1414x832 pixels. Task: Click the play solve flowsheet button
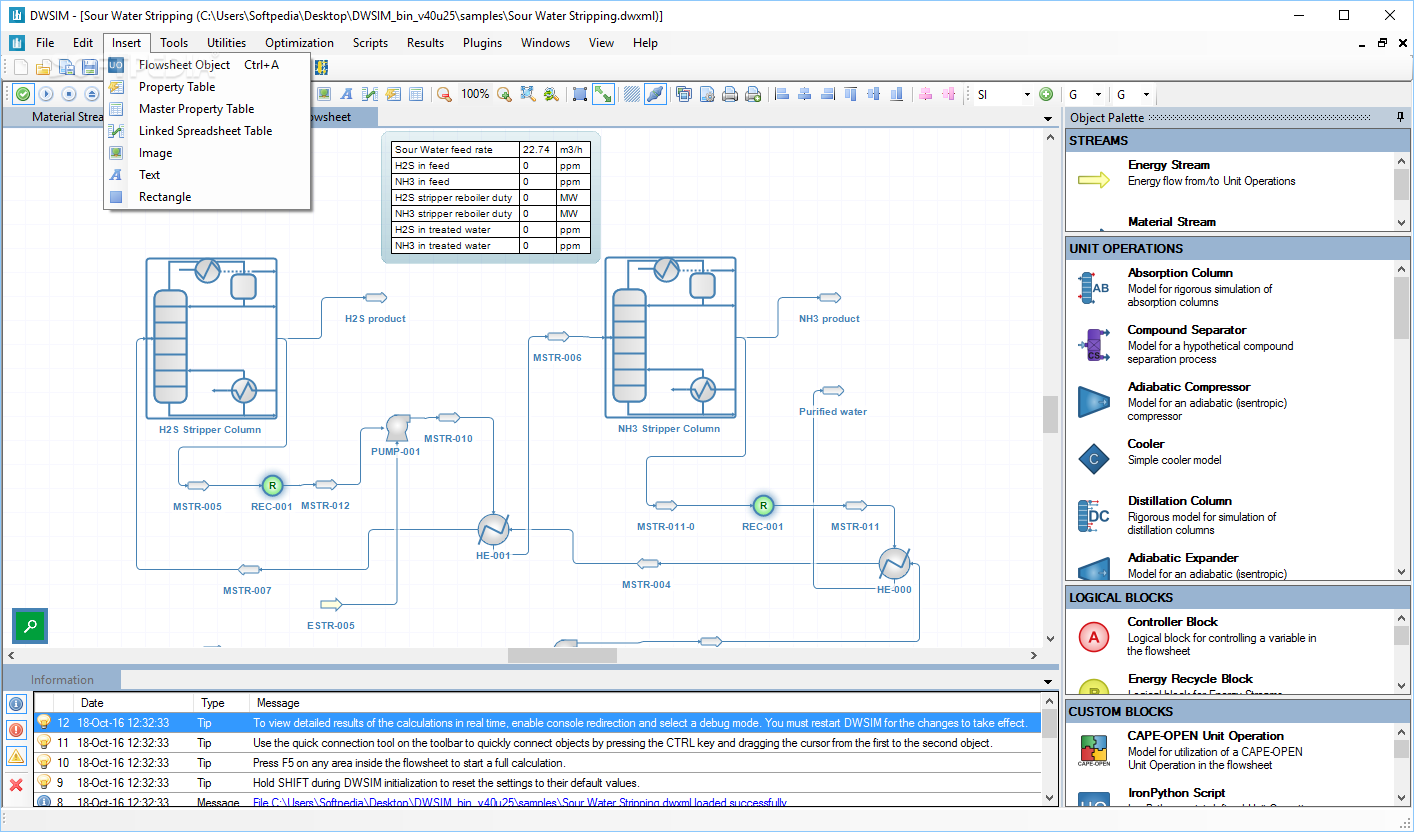pos(46,94)
